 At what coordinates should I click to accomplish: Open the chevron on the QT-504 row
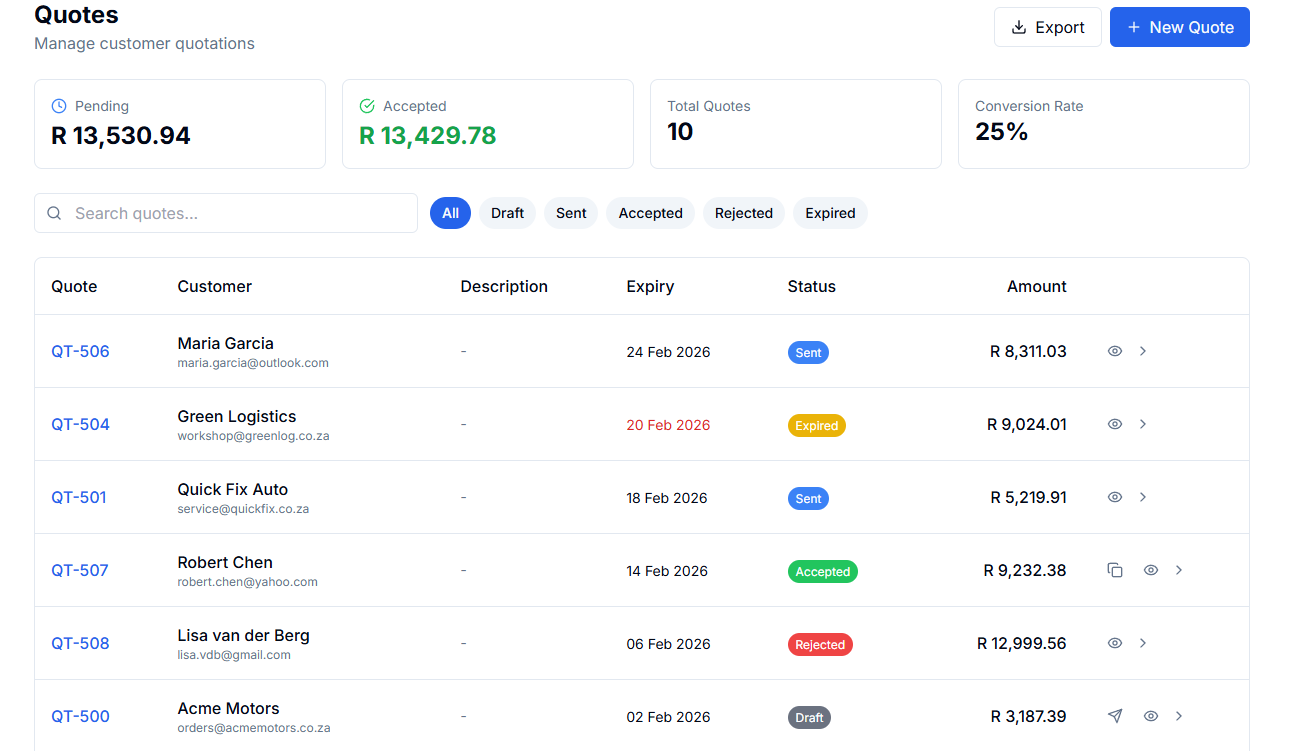pyautogui.click(x=1143, y=424)
